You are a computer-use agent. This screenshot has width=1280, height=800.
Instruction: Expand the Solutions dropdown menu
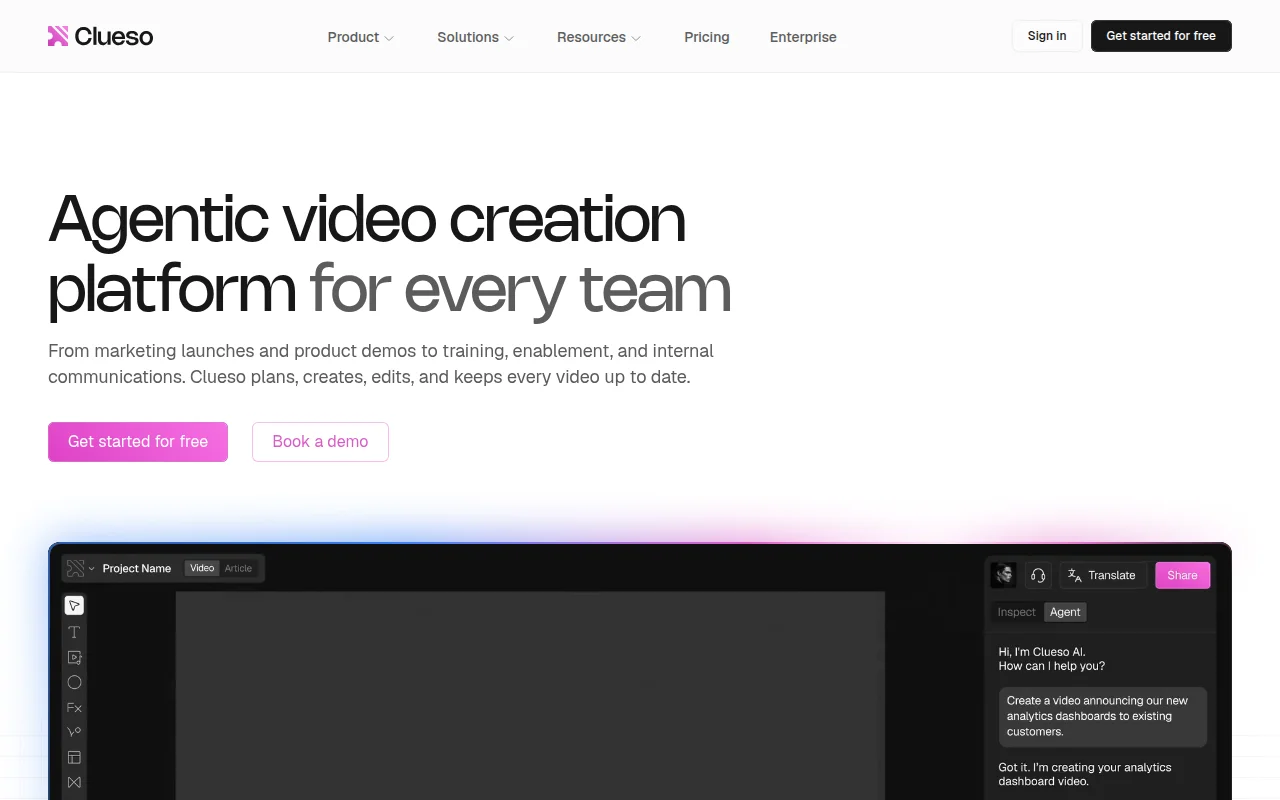pos(476,37)
